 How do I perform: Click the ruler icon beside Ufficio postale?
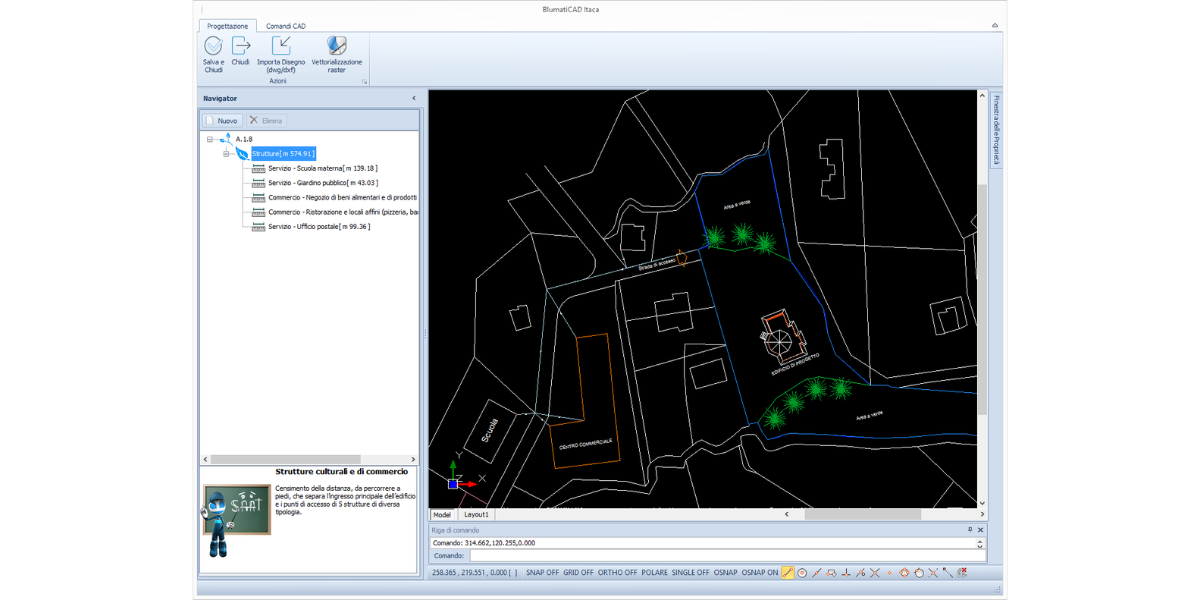tap(258, 227)
